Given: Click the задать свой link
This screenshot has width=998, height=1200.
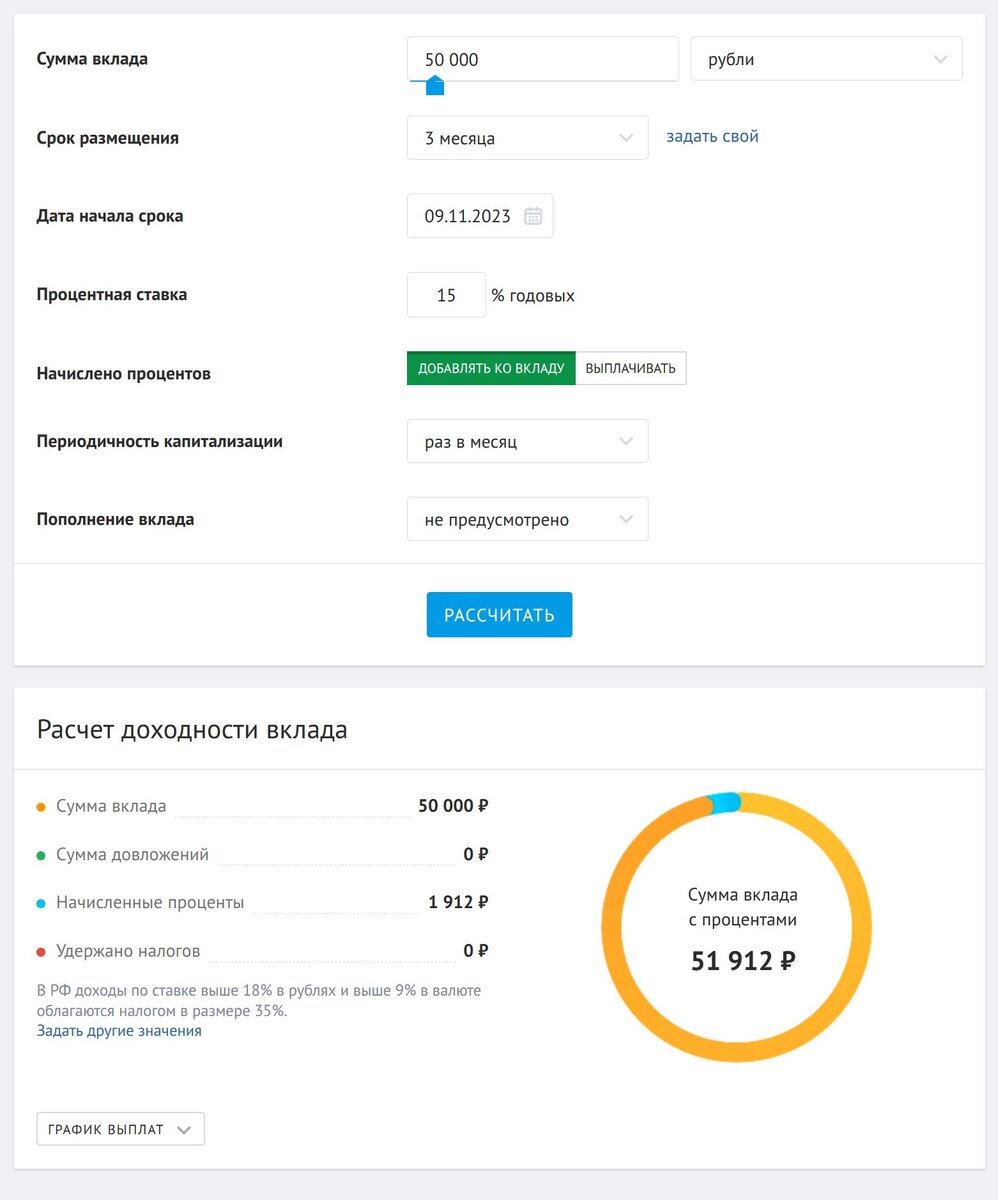Looking at the screenshot, I should [712, 137].
